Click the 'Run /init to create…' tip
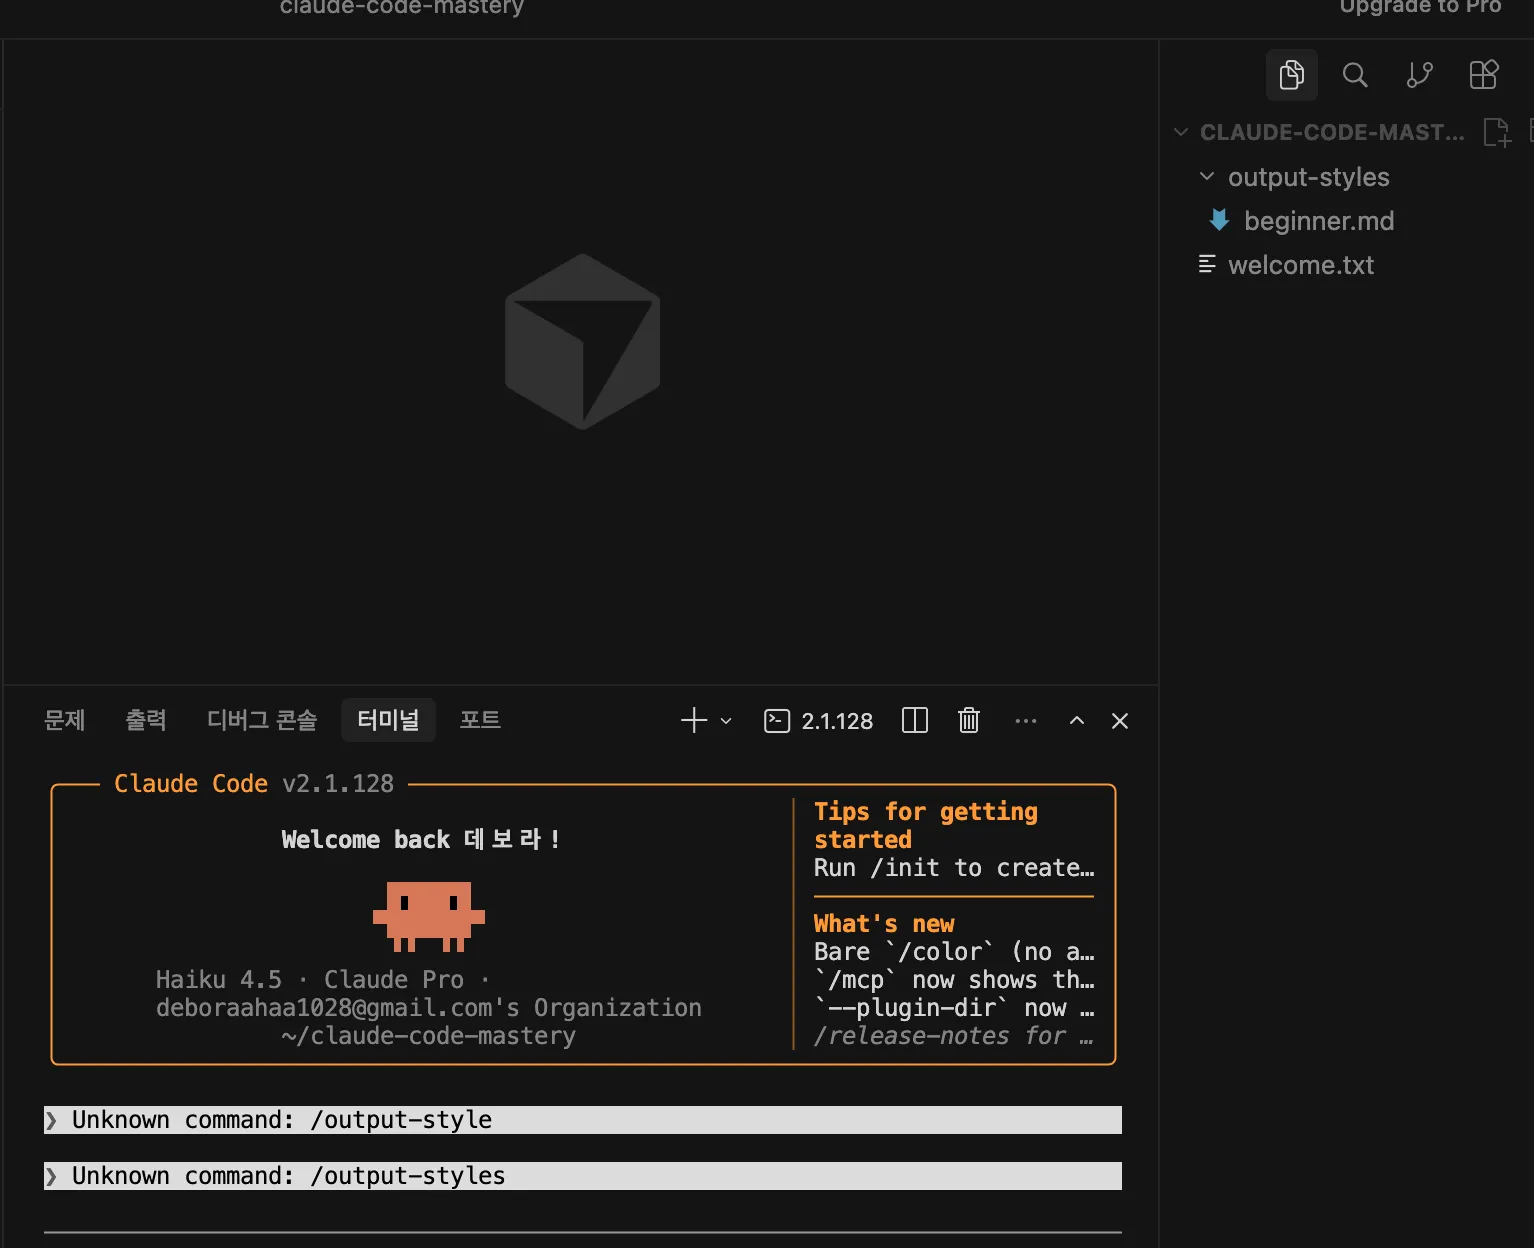Screen dimensions: 1534x1248 (x=954, y=868)
